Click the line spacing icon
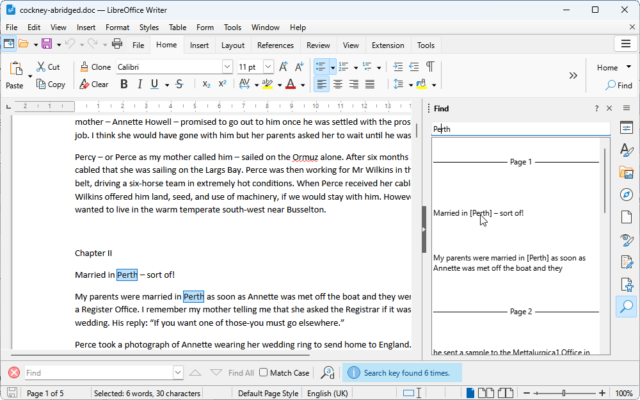Viewport: 640px width, 400px height. 398,84
